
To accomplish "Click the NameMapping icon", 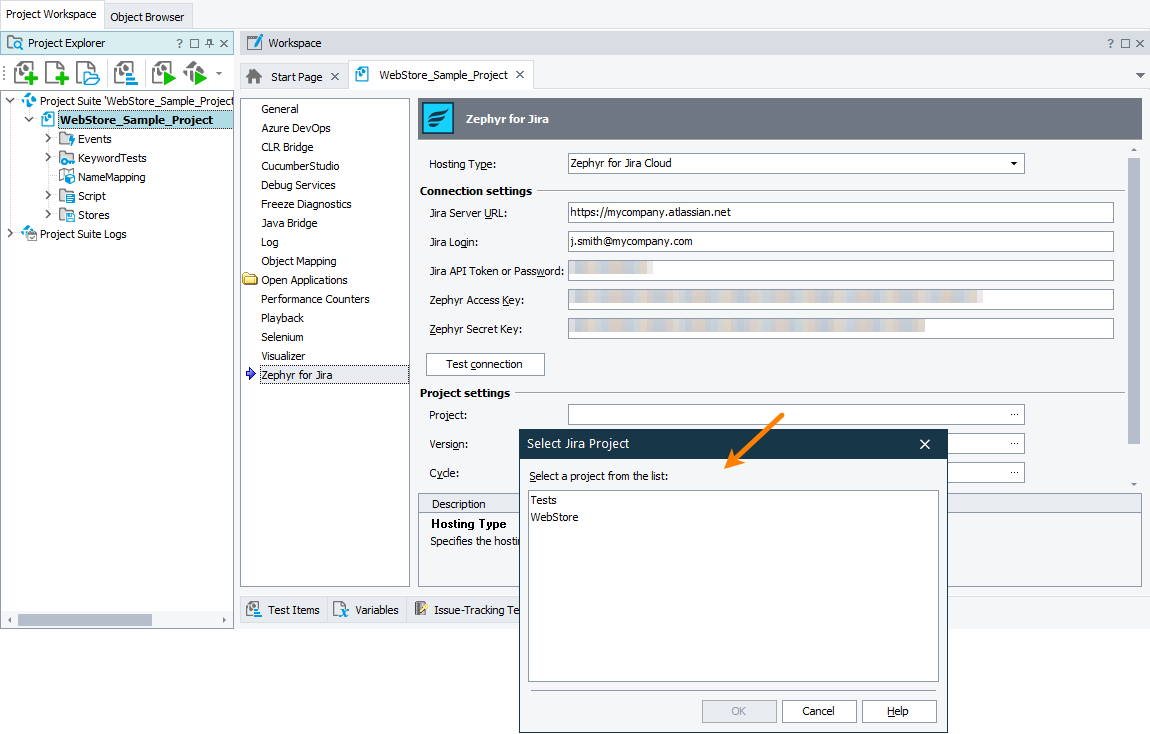I will coord(67,177).
